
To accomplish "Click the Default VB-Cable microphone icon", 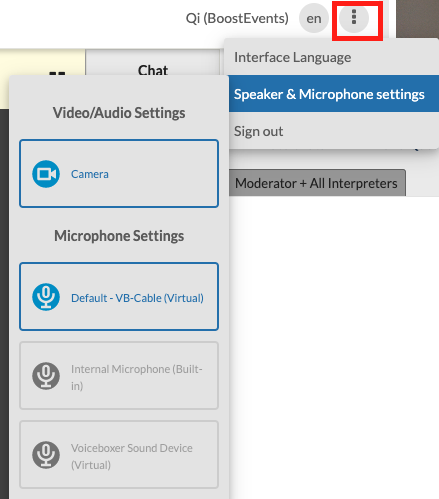I will 46,297.
